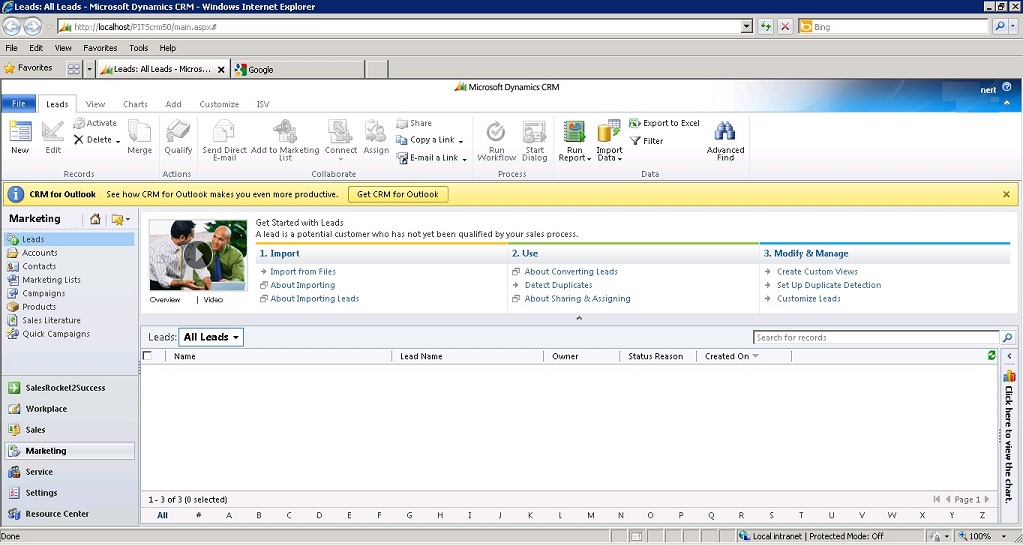Image resolution: width=1023 pixels, height=546 pixels.
Task: Minimize the ribbon using the arrow
Action: coord(1007,103)
